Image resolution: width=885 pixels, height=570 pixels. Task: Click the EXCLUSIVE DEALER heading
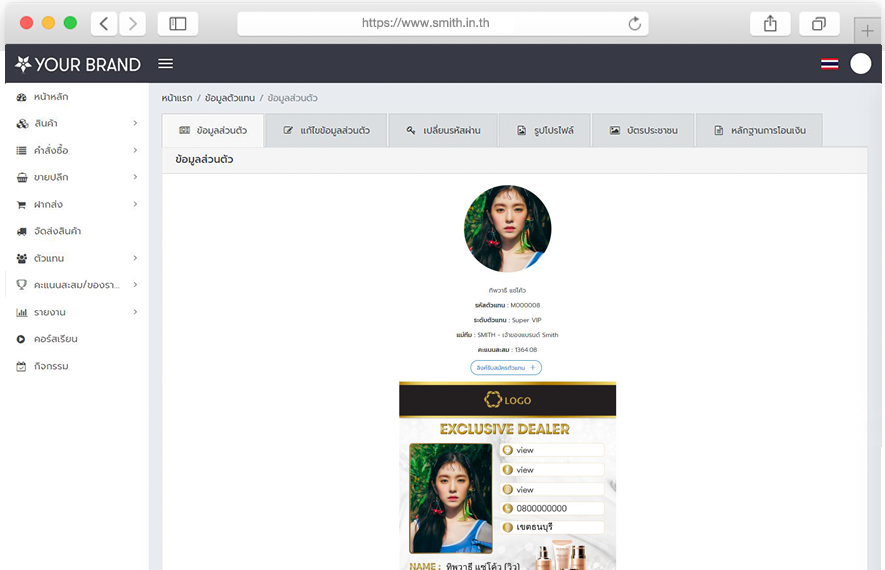(x=505, y=429)
